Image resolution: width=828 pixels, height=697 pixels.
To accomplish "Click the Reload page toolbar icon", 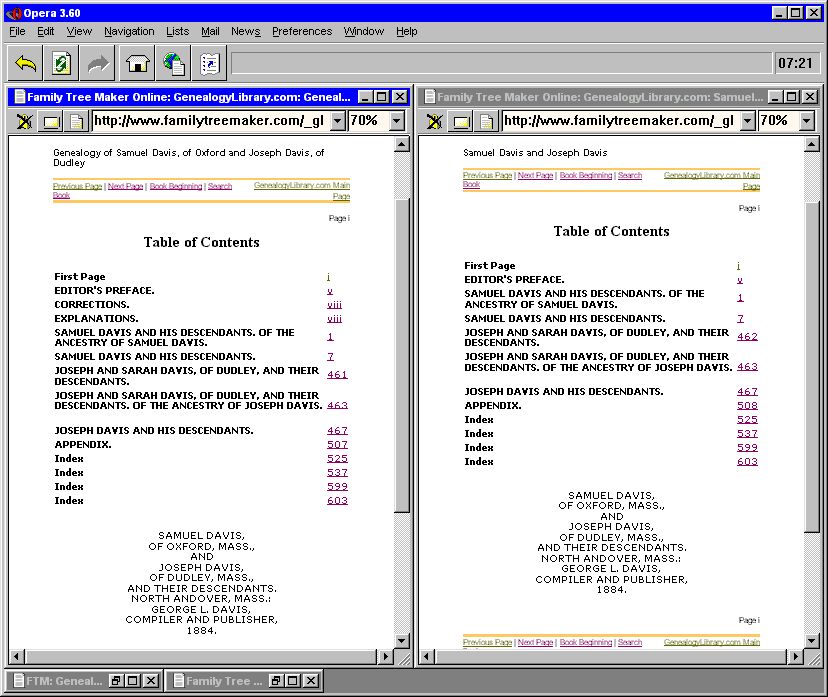I will tap(61, 63).
